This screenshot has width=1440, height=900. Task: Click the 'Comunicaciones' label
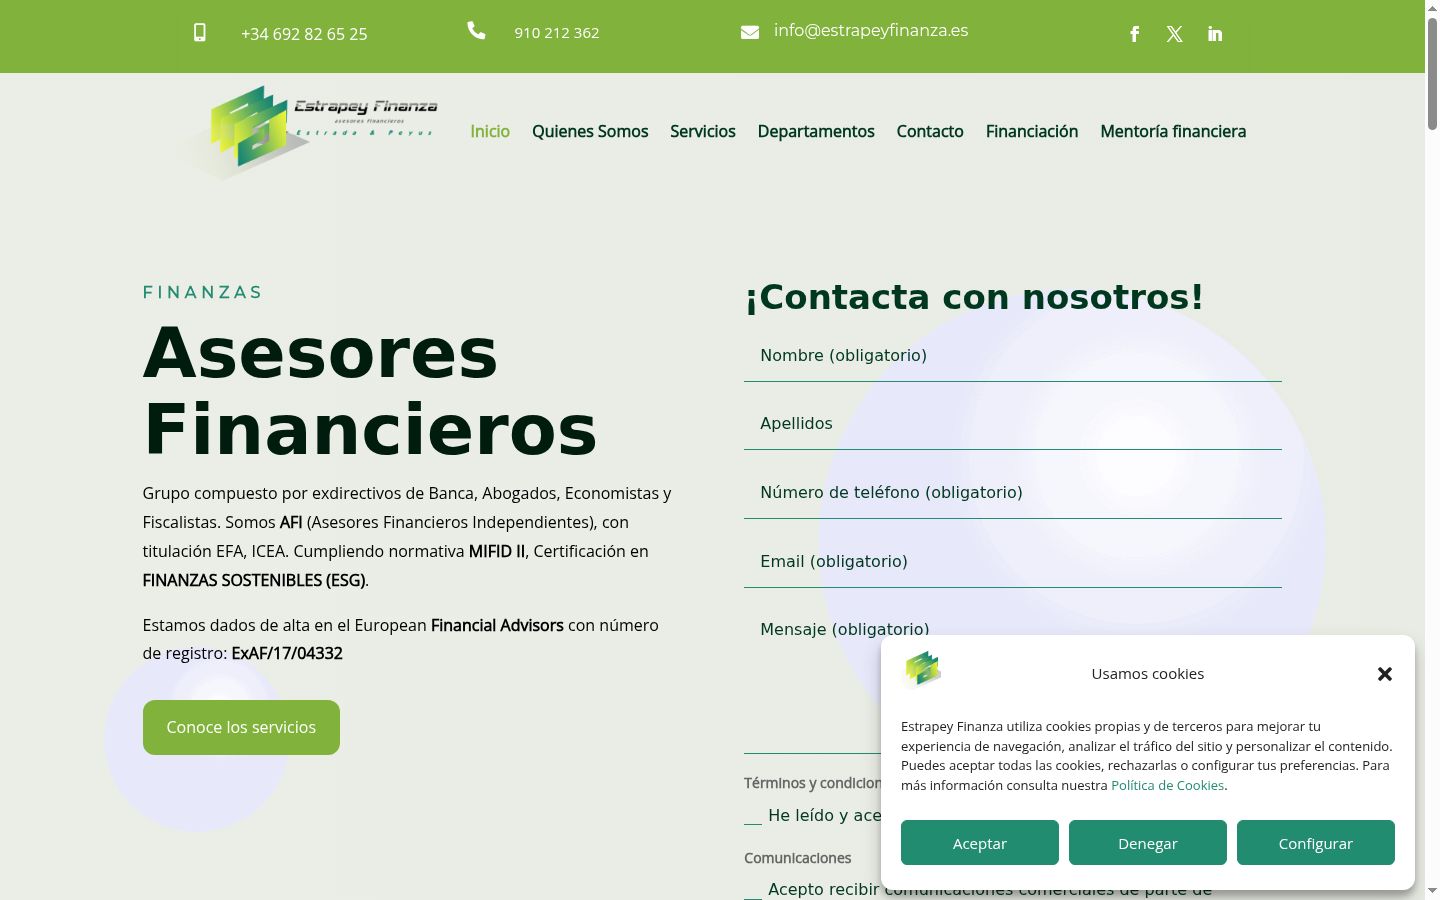coord(798,858)
